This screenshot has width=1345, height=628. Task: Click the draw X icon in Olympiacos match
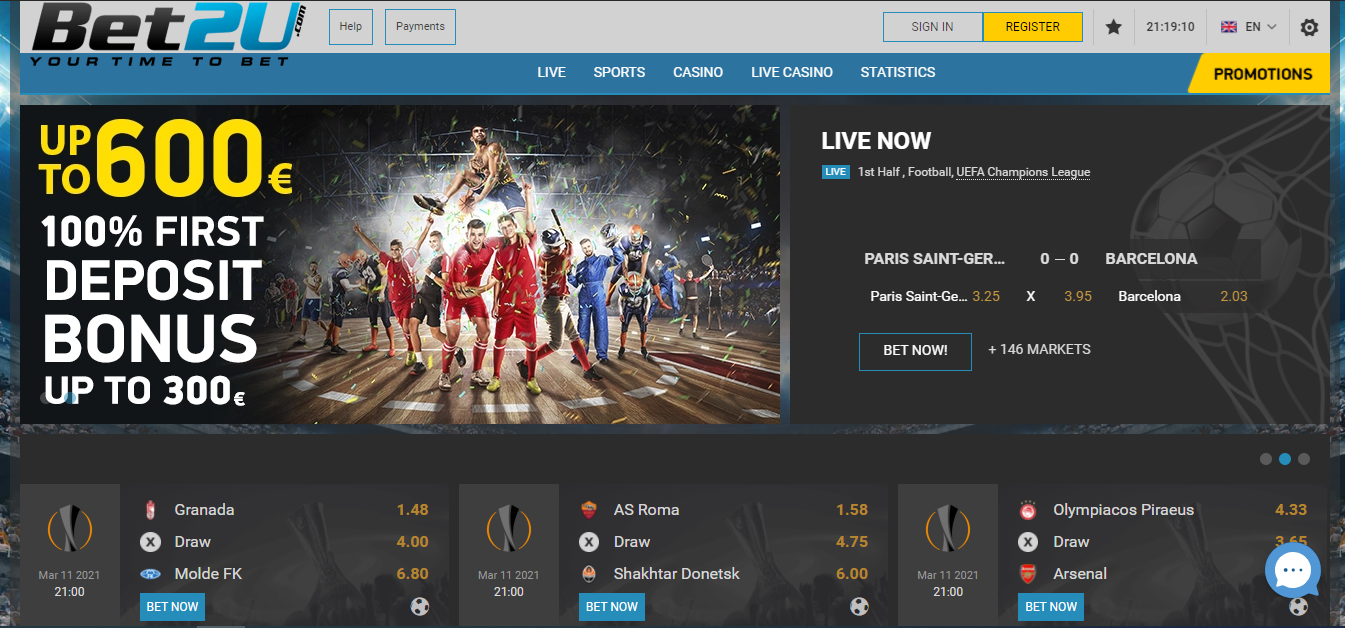pyautogui.click(x=1028, y=542)
